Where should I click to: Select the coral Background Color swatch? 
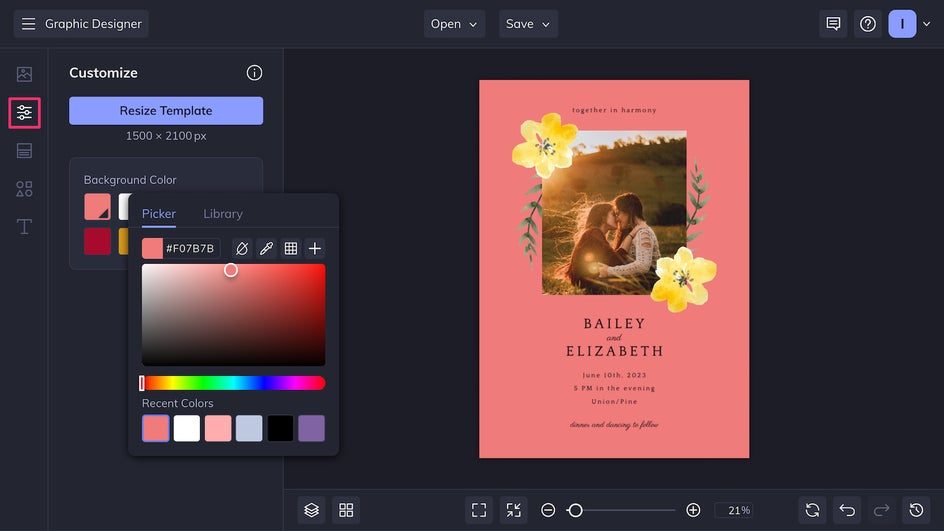[98, 206]
